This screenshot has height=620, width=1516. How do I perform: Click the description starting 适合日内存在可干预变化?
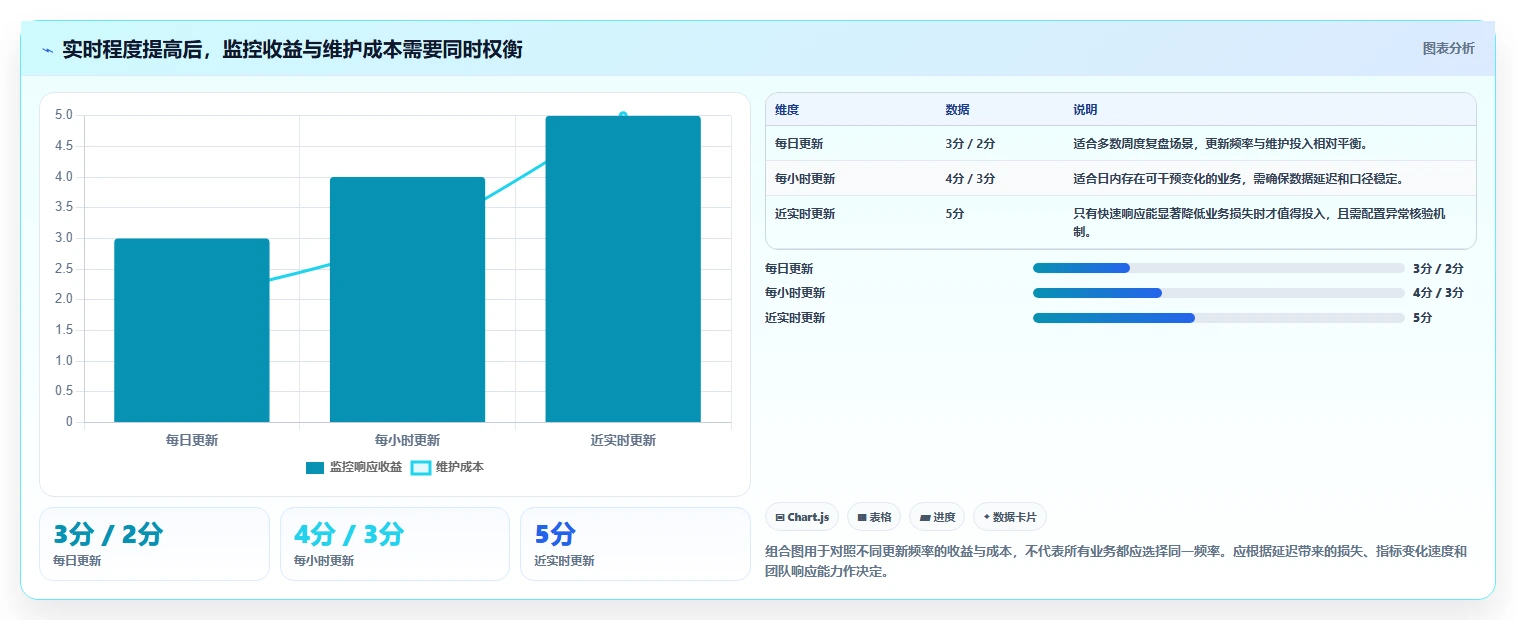(x=1238, y=179)
